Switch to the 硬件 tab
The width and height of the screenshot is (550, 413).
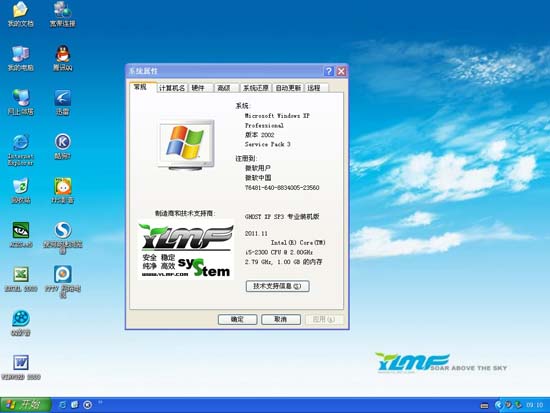point(198,88)
